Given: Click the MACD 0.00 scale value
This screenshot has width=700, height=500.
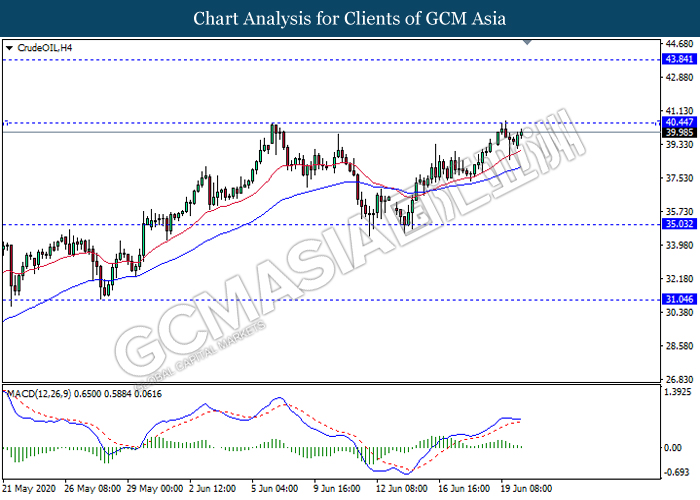Looking at the screenshot, I should (x=673, y=448).
